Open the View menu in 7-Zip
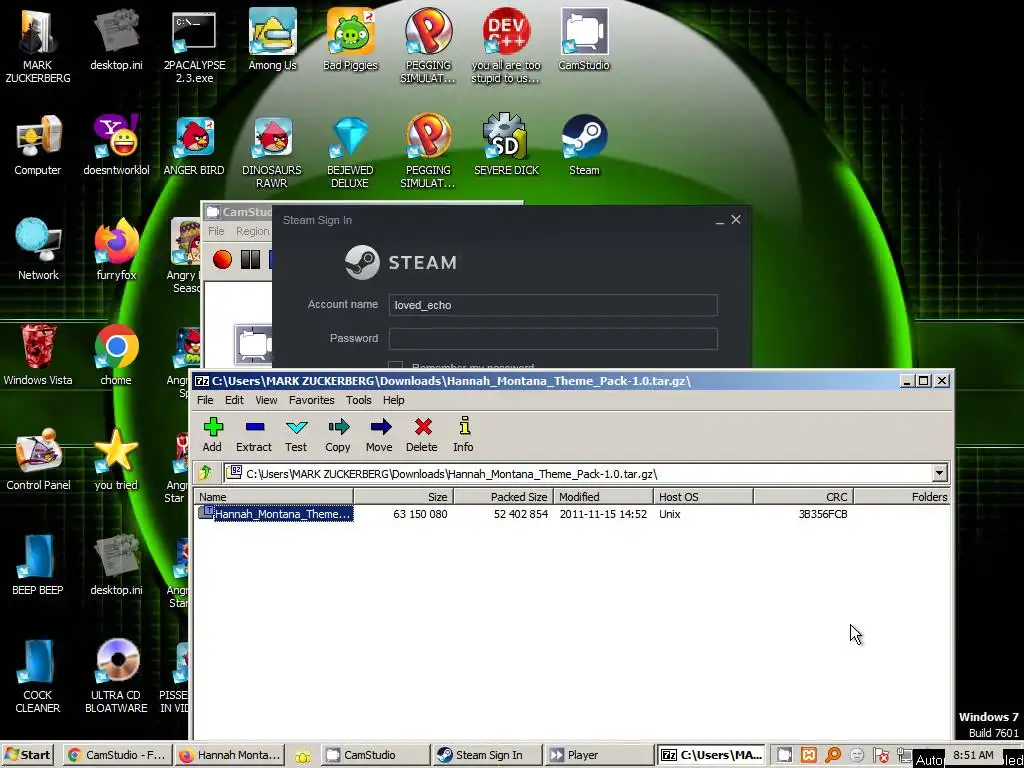 pyautogui.click(x=266, y=400)
